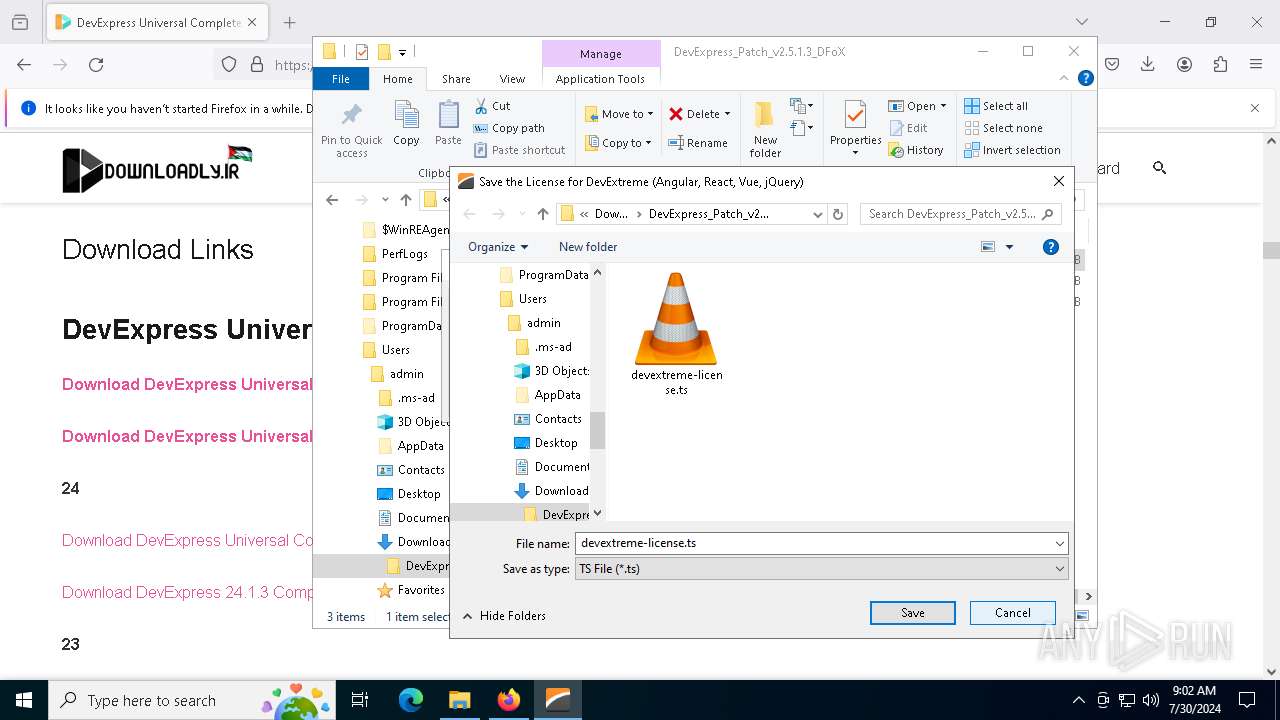Viewport: 1280px width, 720px height.
Task: Click the Copy path command
Action: (x=508, y=128)
